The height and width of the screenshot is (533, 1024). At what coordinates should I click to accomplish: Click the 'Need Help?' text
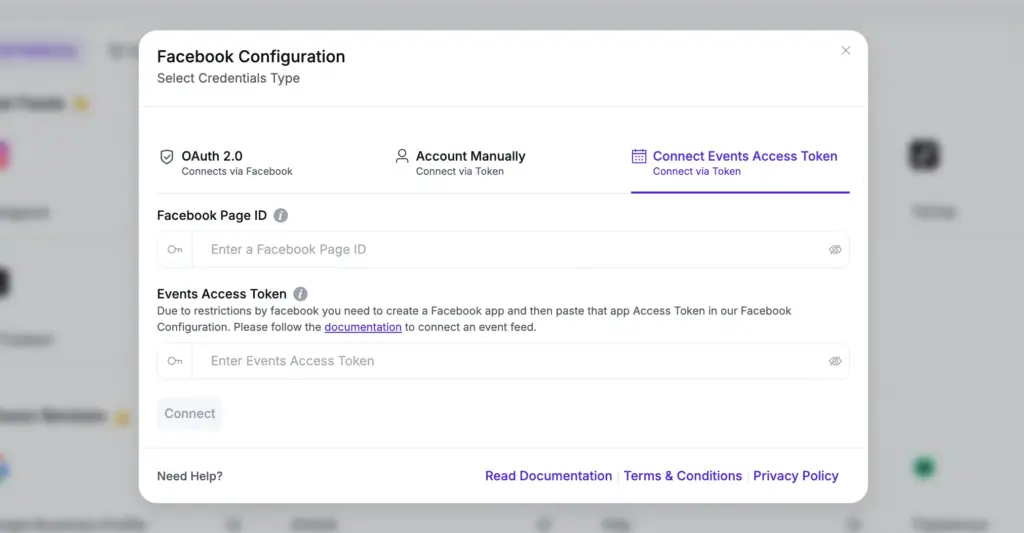click(189, 476)
